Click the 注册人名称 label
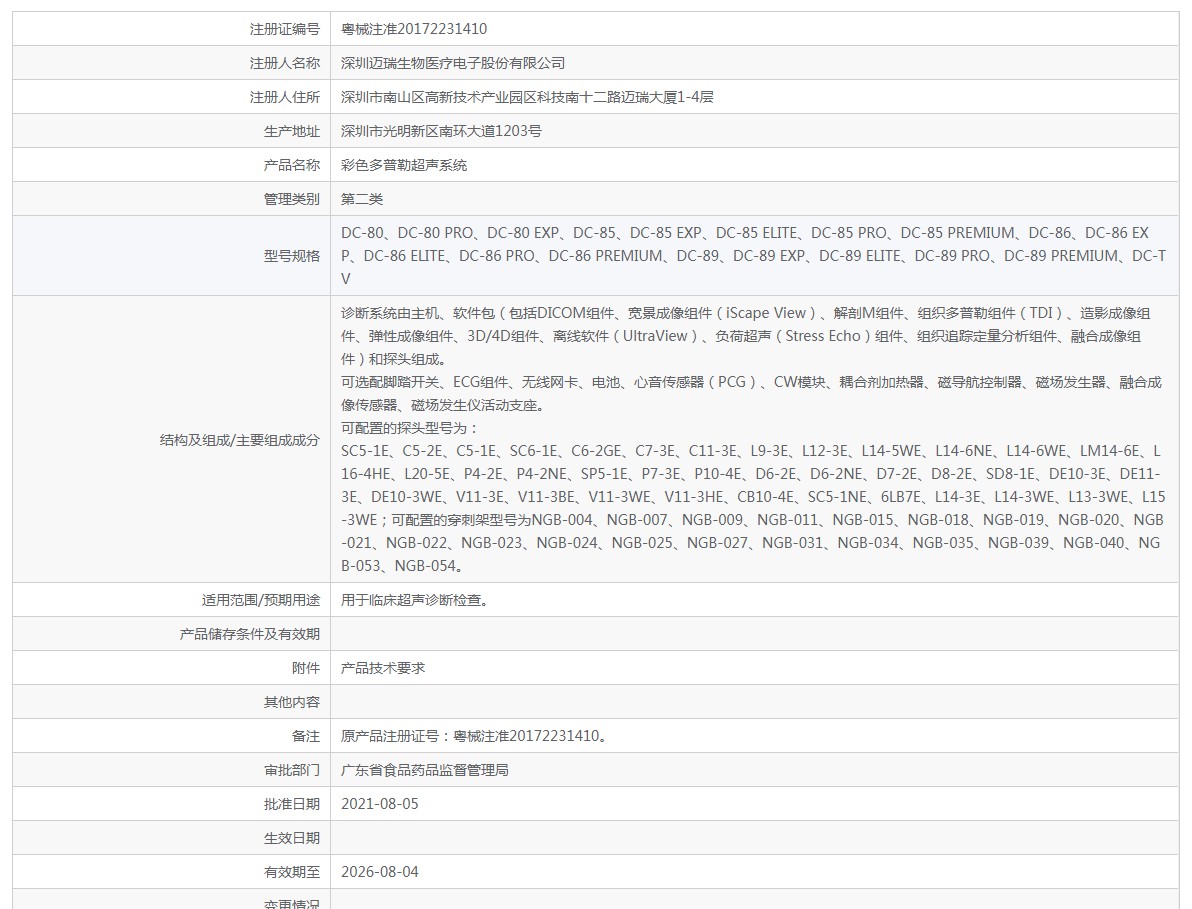 (284, 63)
